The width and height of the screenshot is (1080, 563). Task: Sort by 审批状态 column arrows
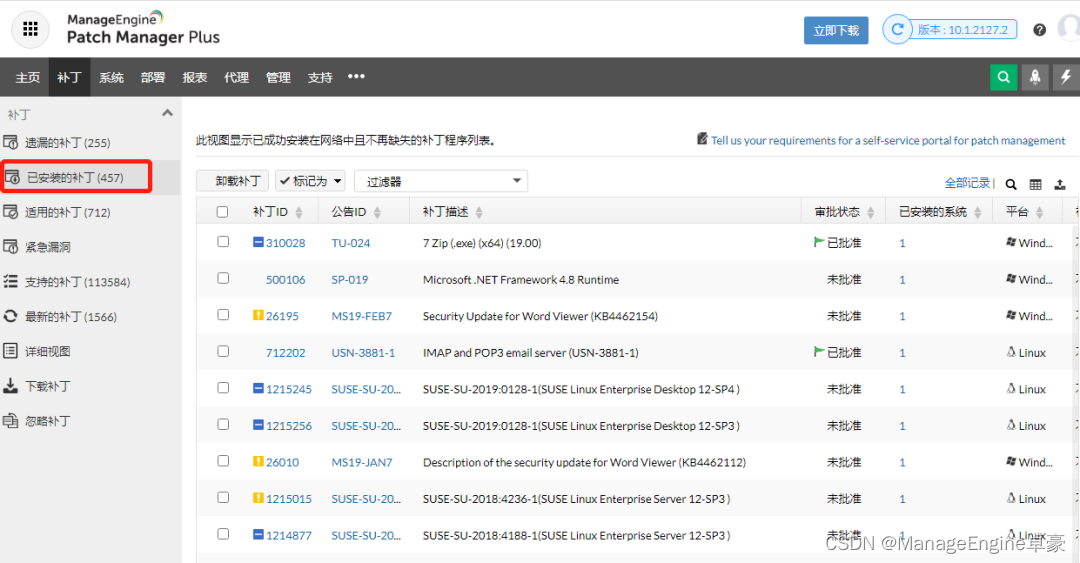[871, 212]
